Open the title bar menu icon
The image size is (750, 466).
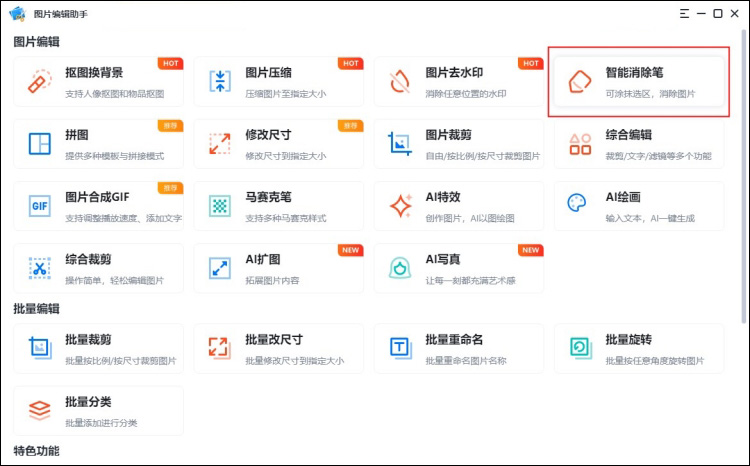pos(684,13)
